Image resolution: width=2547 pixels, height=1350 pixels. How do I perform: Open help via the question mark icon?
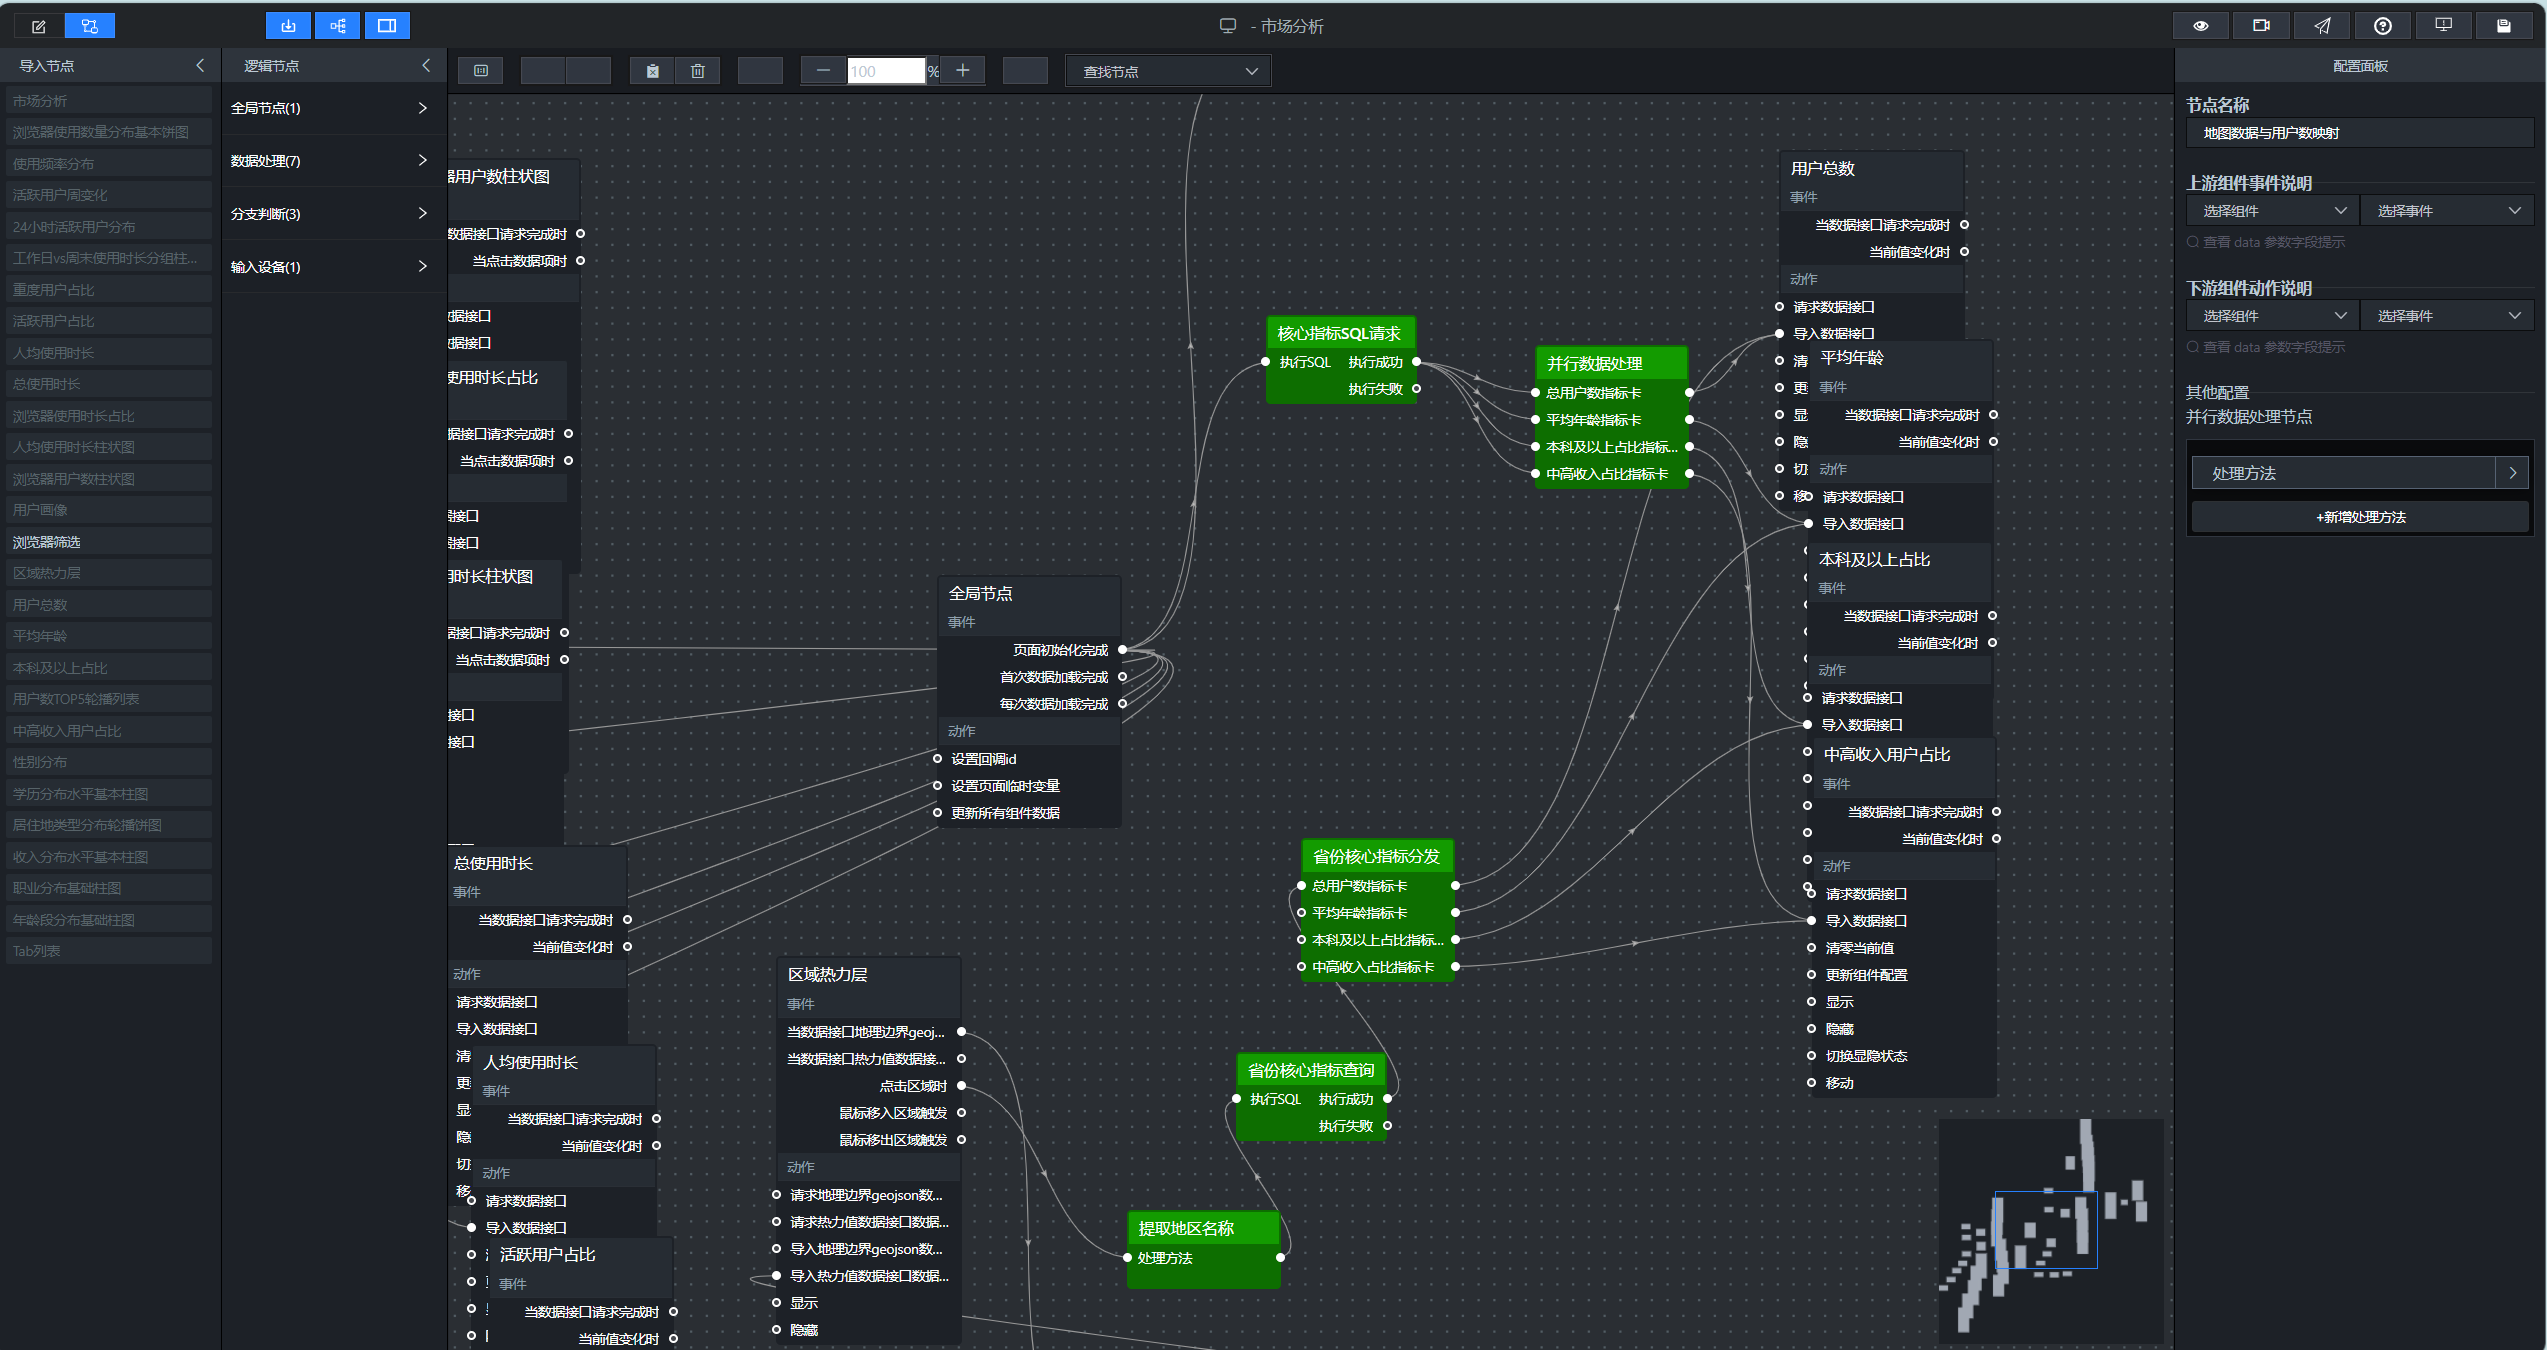pyautogui.click(x=2383, y=26)
